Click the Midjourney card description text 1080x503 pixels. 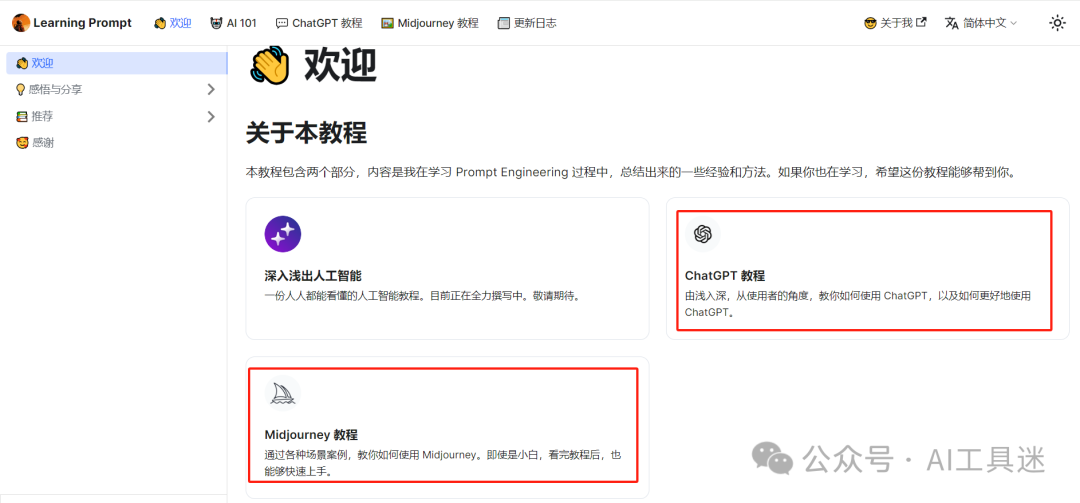click(x=443, y=463)
